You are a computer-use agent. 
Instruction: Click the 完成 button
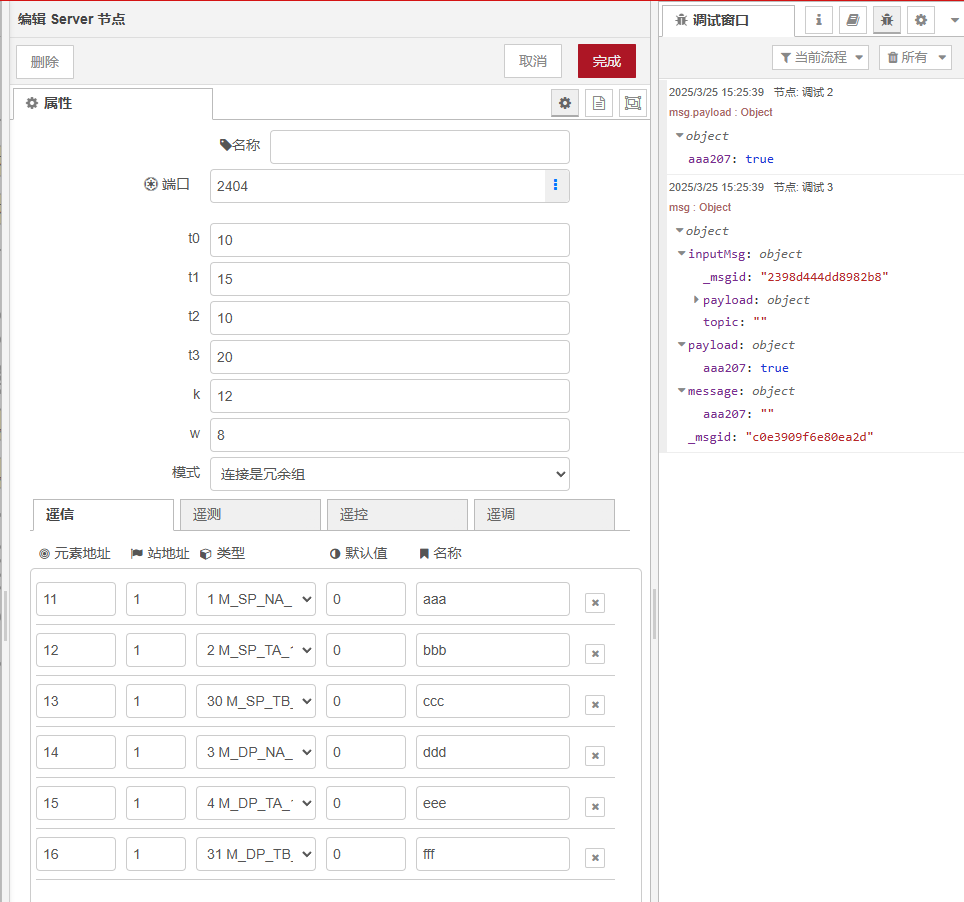[606, 61]
